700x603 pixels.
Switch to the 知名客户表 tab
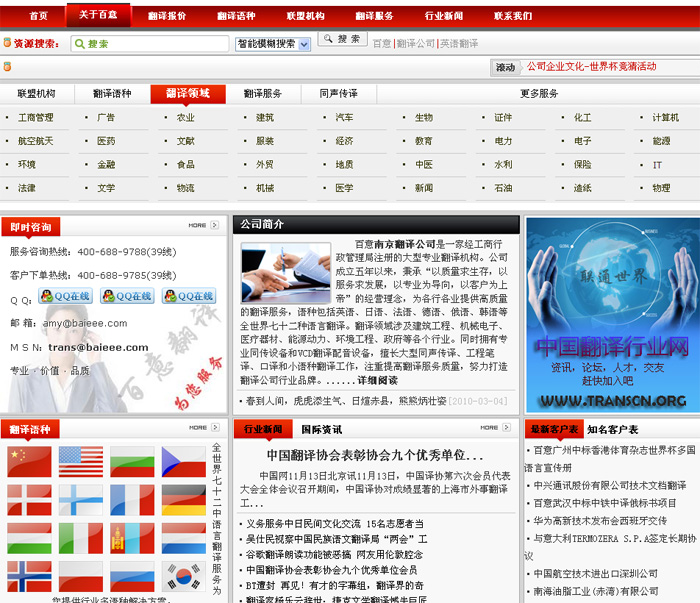coord(612,429)
